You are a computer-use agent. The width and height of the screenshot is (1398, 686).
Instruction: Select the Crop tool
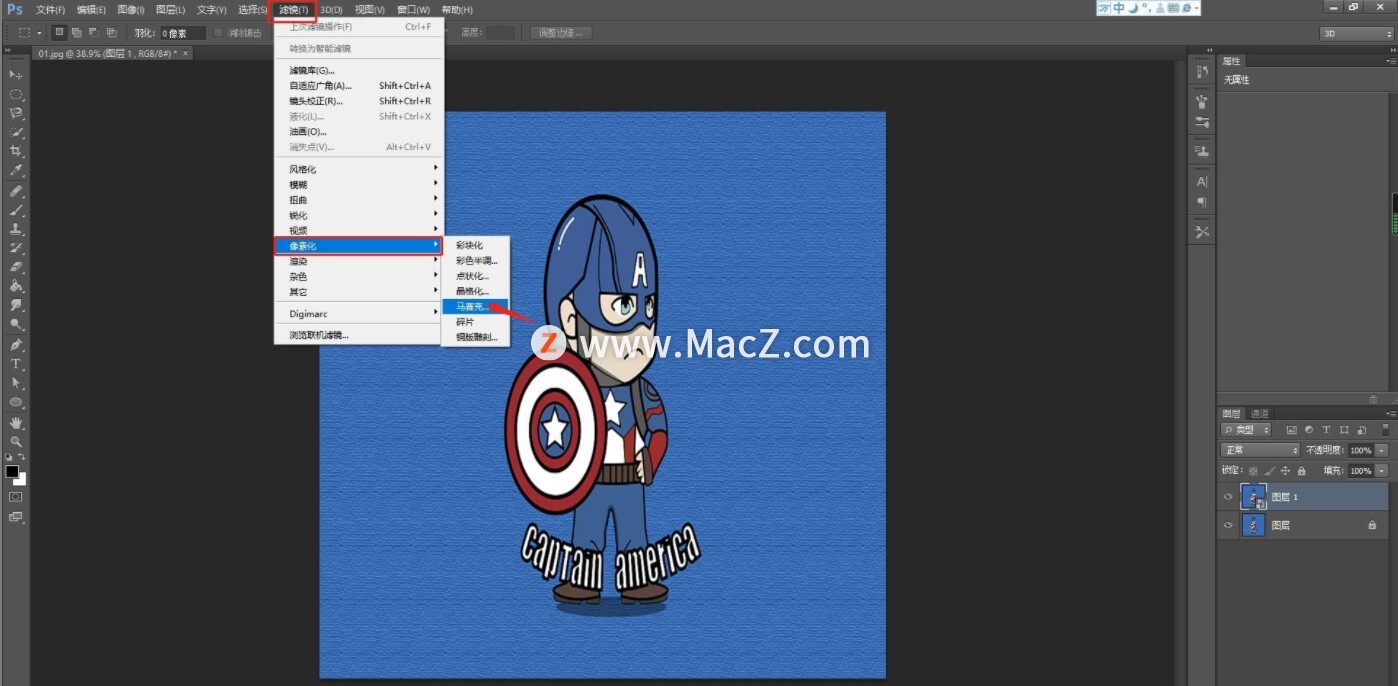click(x=16, y=151)
